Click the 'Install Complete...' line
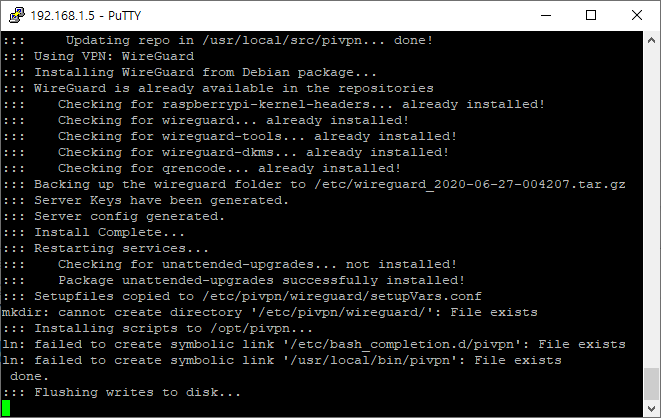This screenshot has height=418, width=661. (94, 232)
